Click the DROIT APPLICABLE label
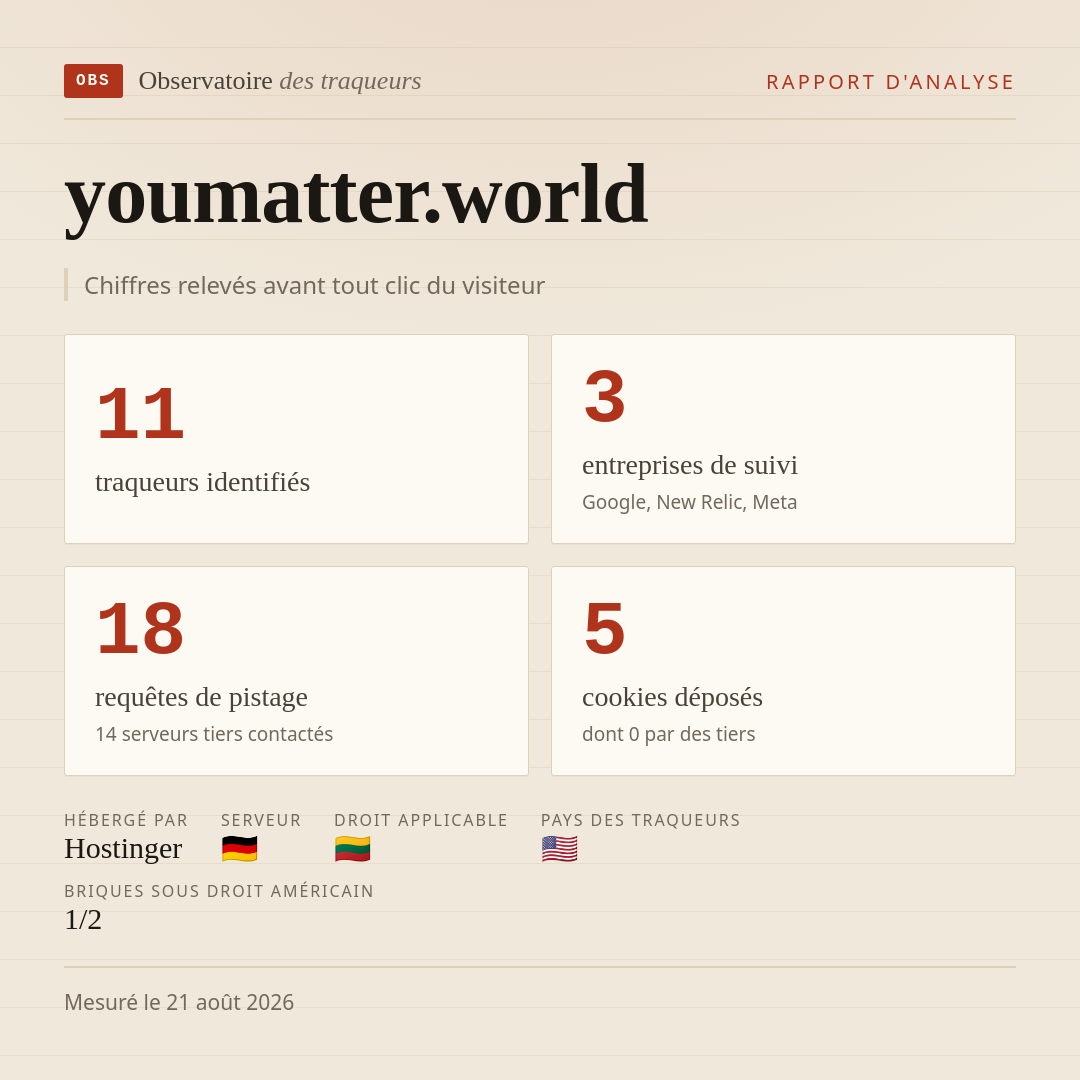The image size is (1080, 1080). 421,820
